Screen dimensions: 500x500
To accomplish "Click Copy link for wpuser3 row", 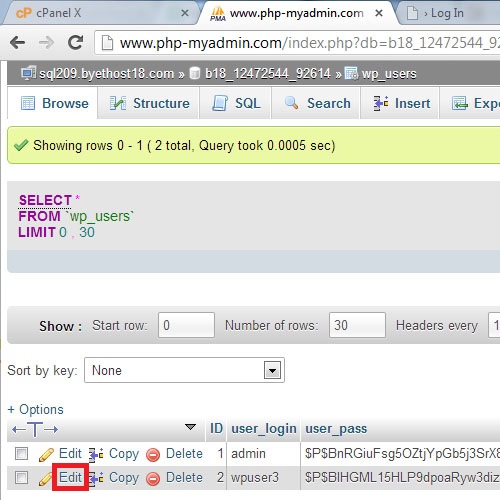I will pos(124,478).
